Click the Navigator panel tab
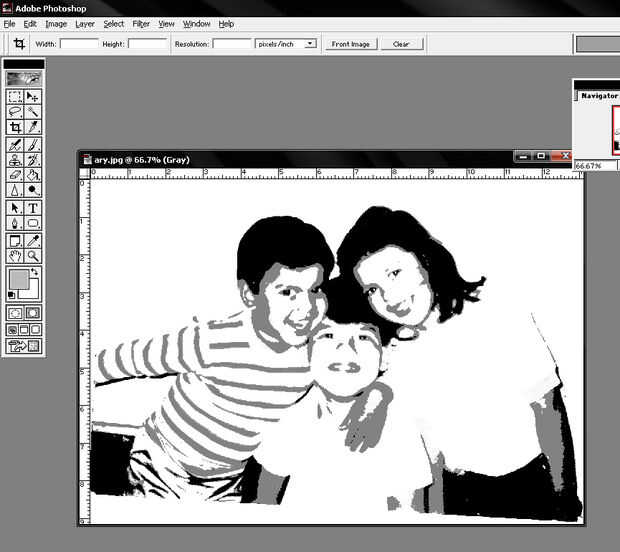Screen dimensions: 620x552 click(600, 96)
